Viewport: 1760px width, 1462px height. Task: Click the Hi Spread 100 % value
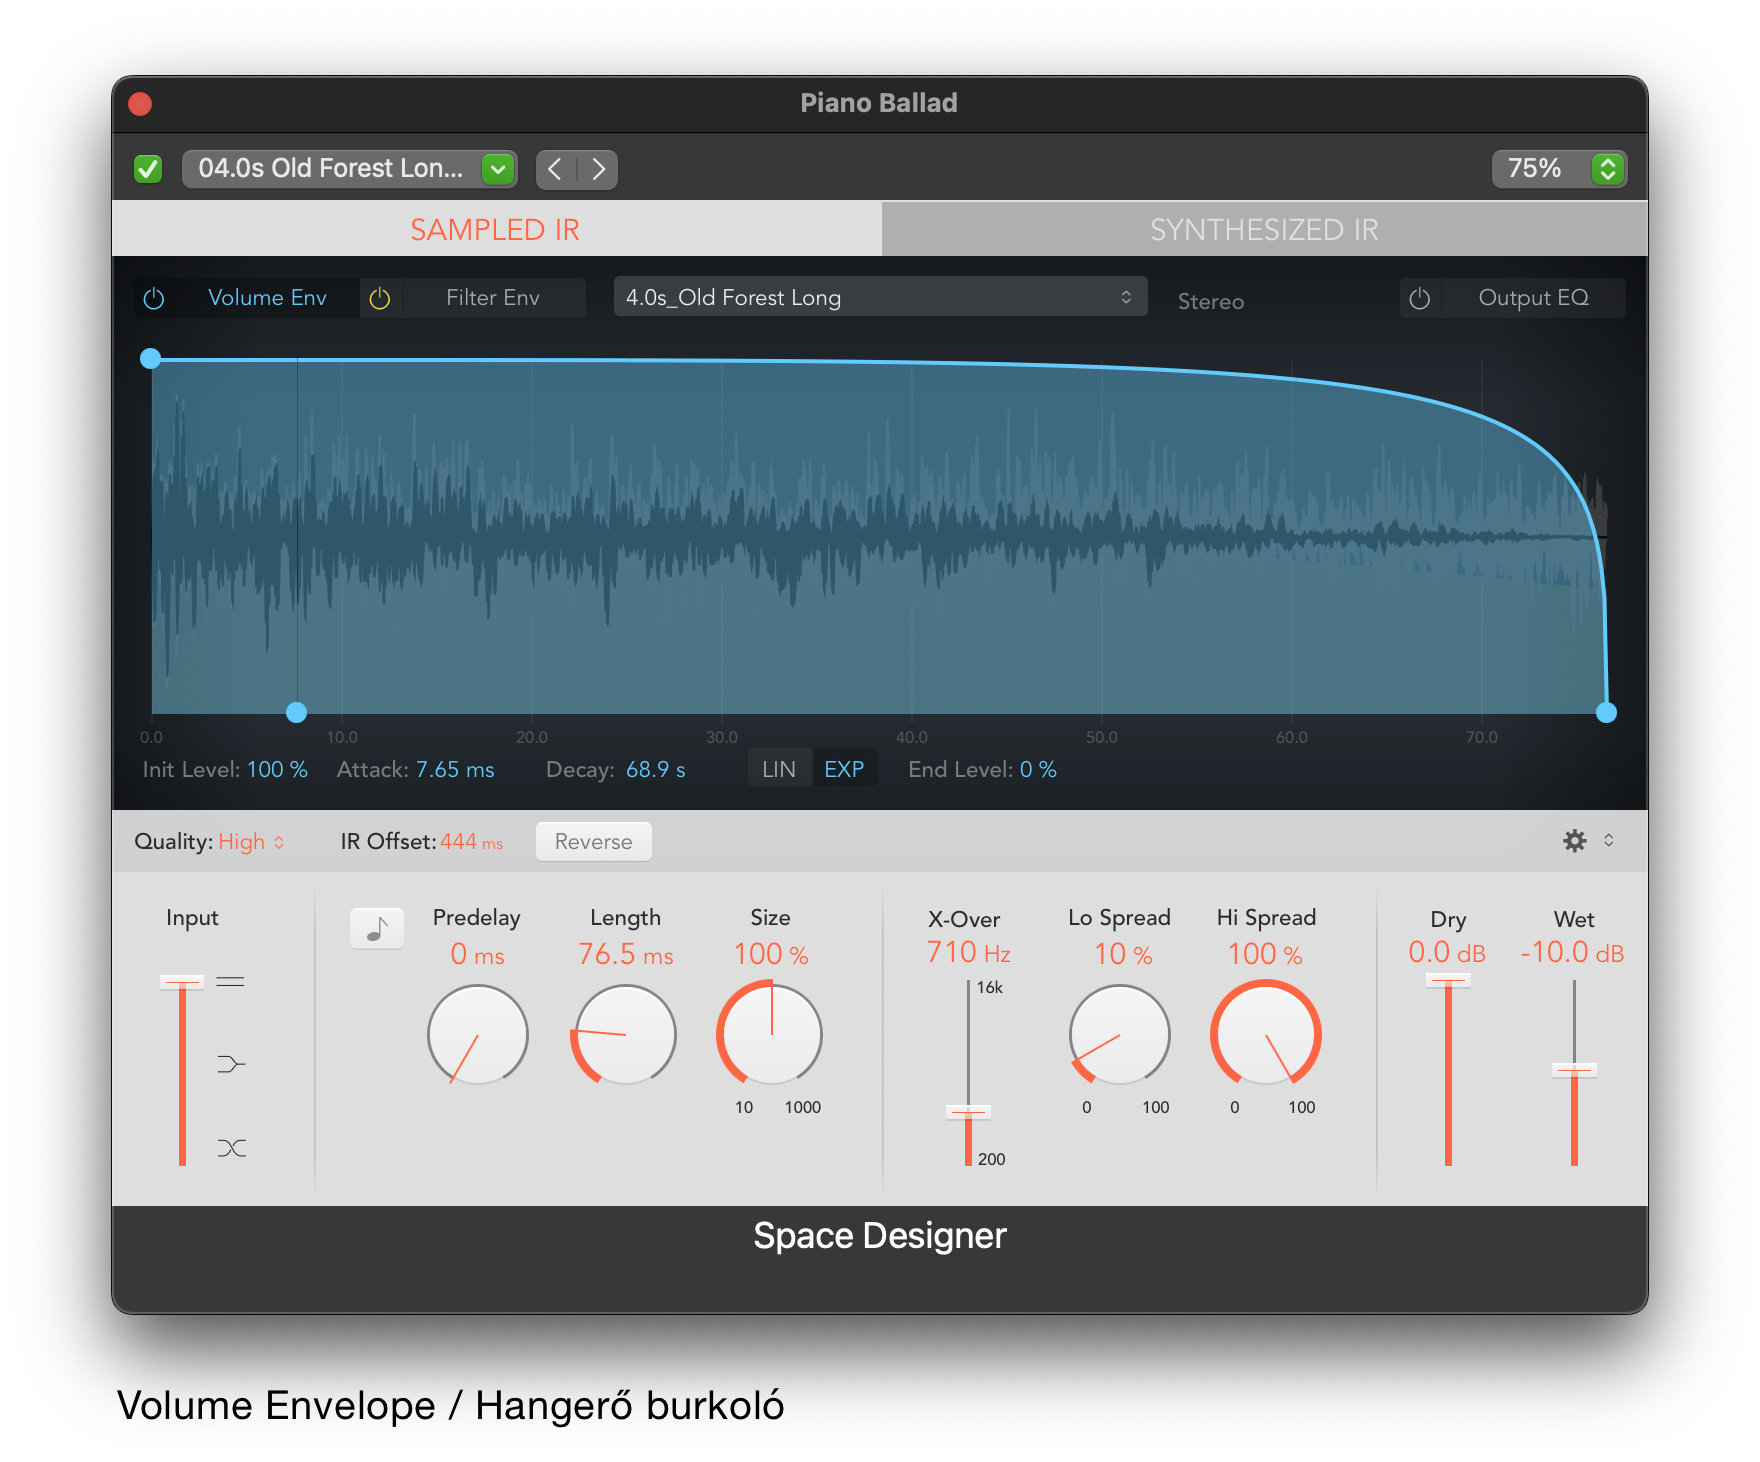tap(1265, 954)
